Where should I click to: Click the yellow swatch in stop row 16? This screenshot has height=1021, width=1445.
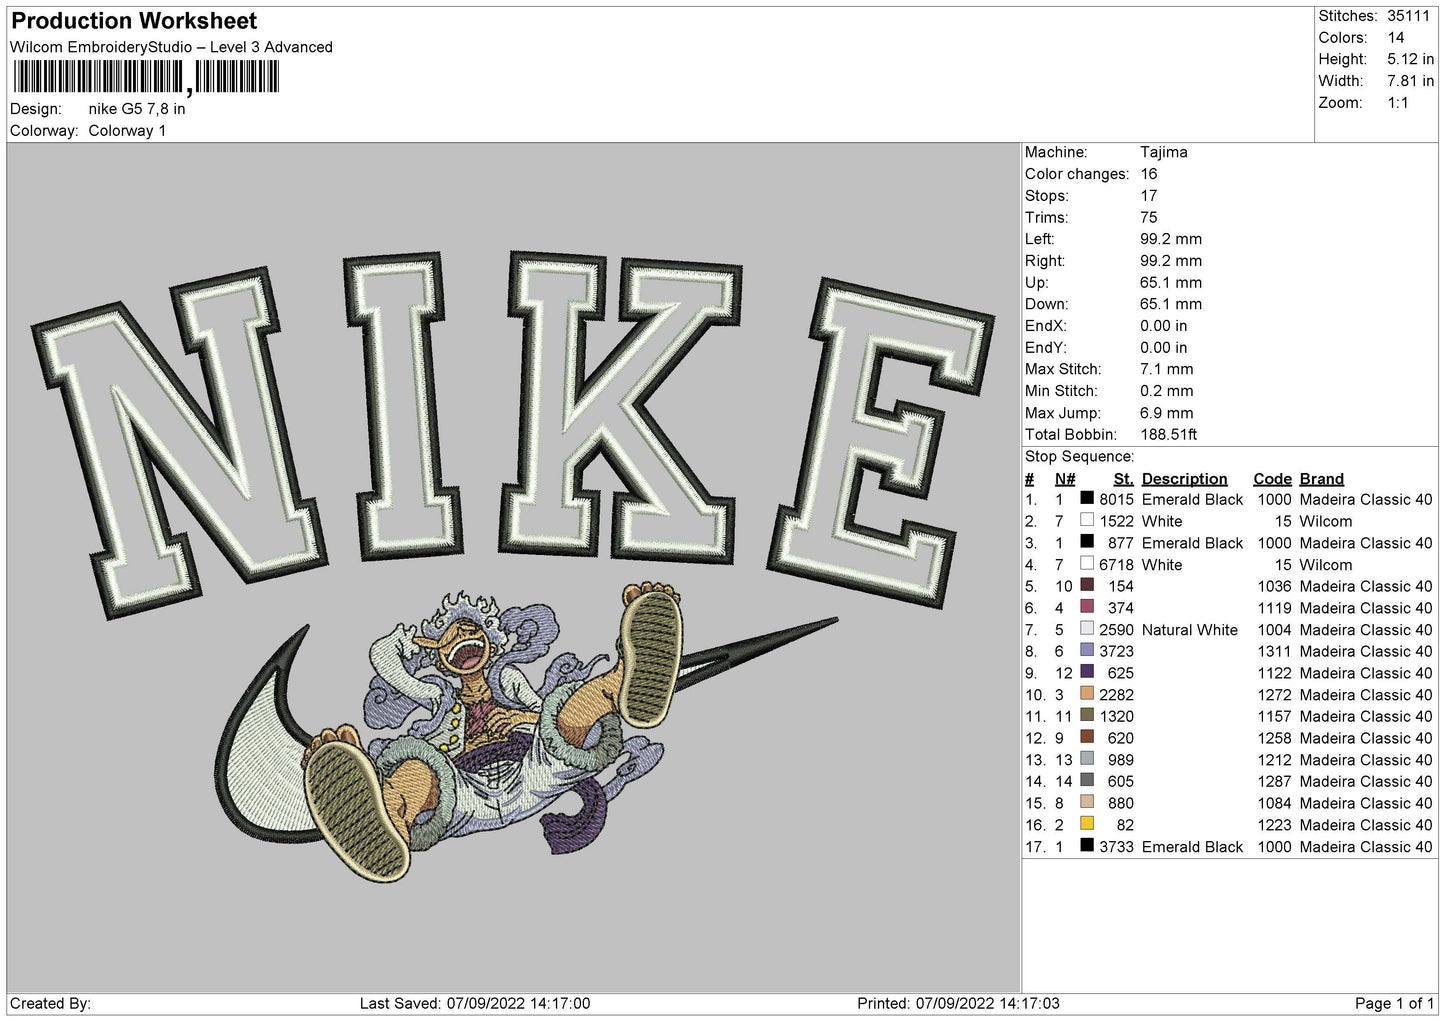point(1087,824)
